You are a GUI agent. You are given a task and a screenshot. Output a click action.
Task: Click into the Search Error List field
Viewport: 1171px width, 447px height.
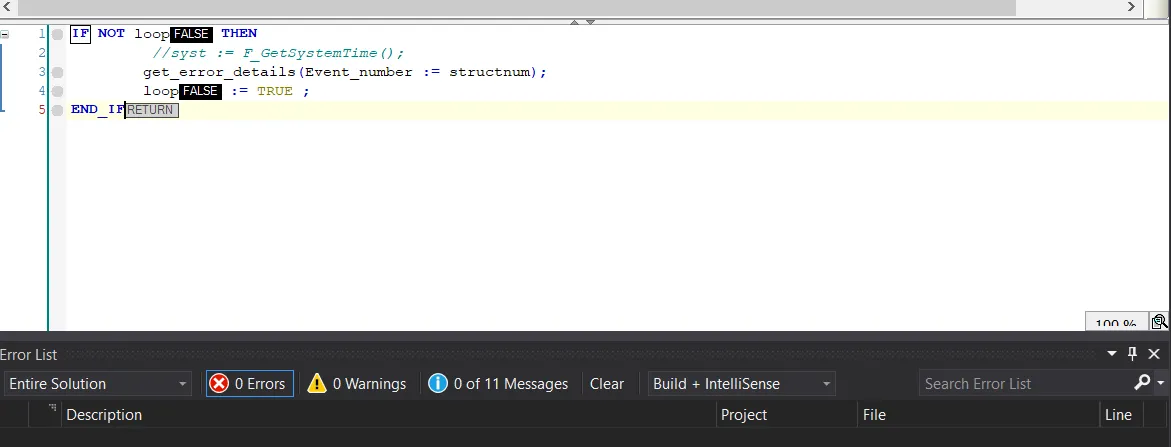pyautogui.click(x=1025, y=383)
